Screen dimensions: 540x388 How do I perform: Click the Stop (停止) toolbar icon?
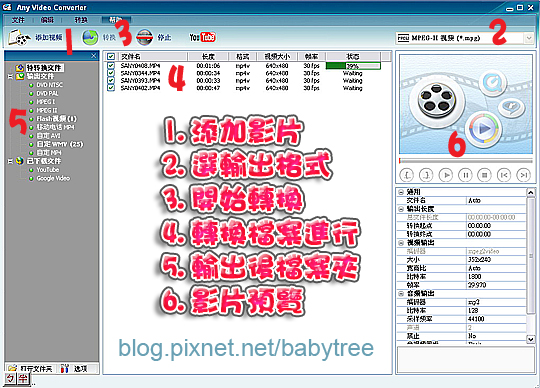coord(144,37)
